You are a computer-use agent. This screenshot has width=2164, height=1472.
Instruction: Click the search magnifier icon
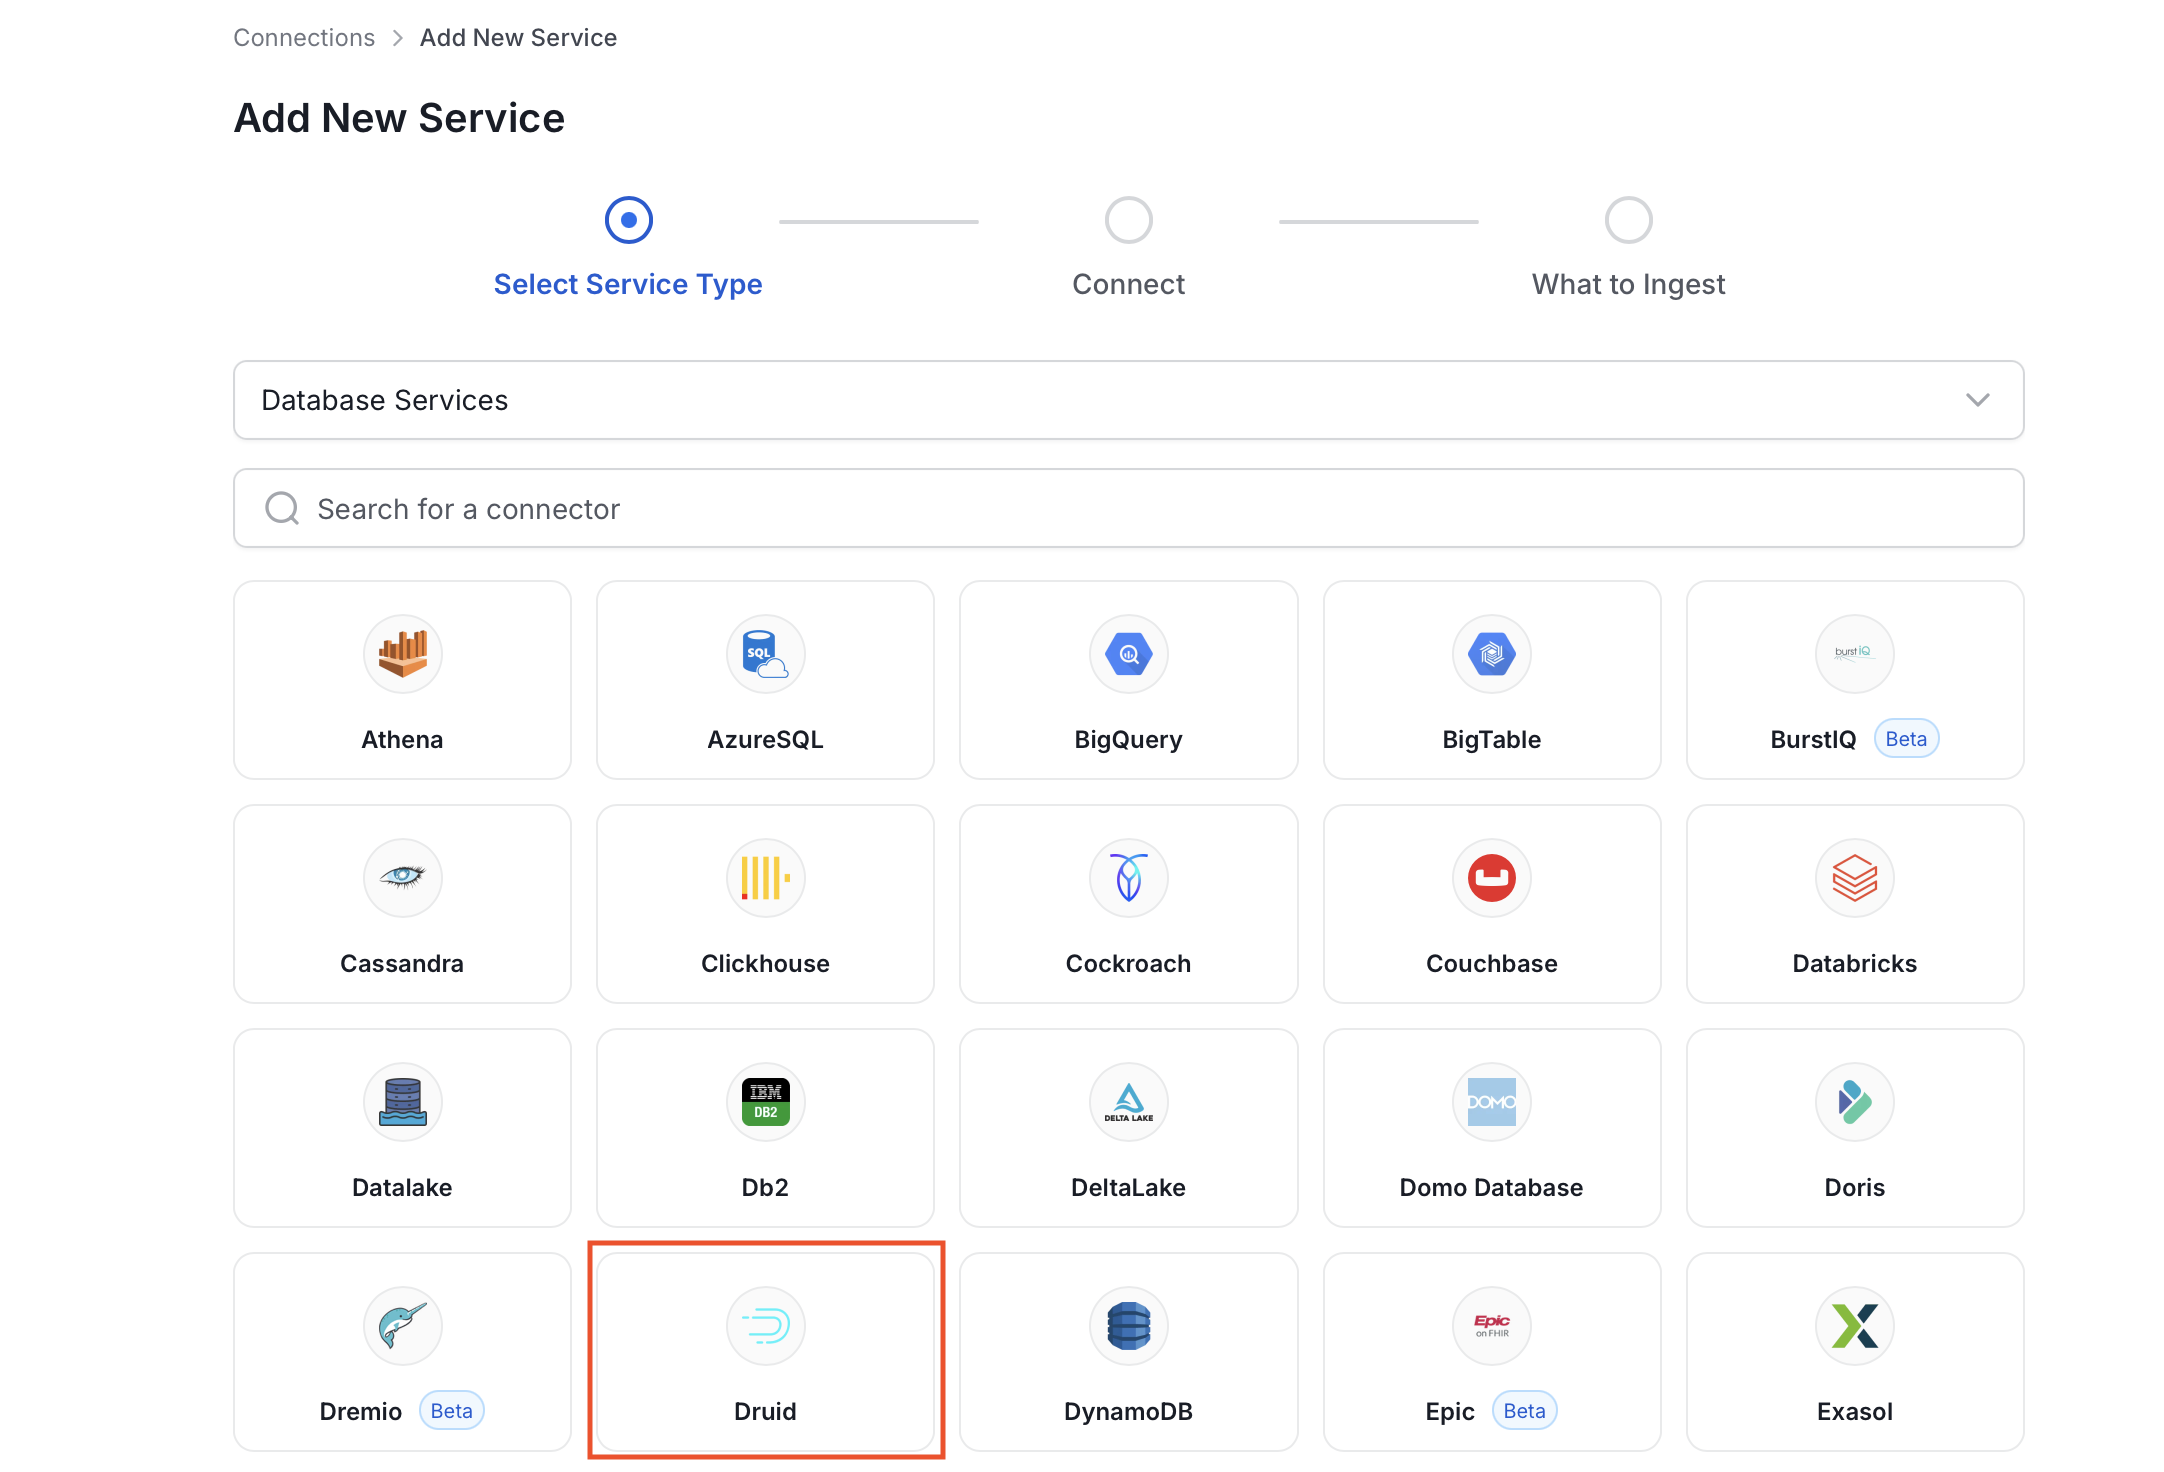coord(282,508)
